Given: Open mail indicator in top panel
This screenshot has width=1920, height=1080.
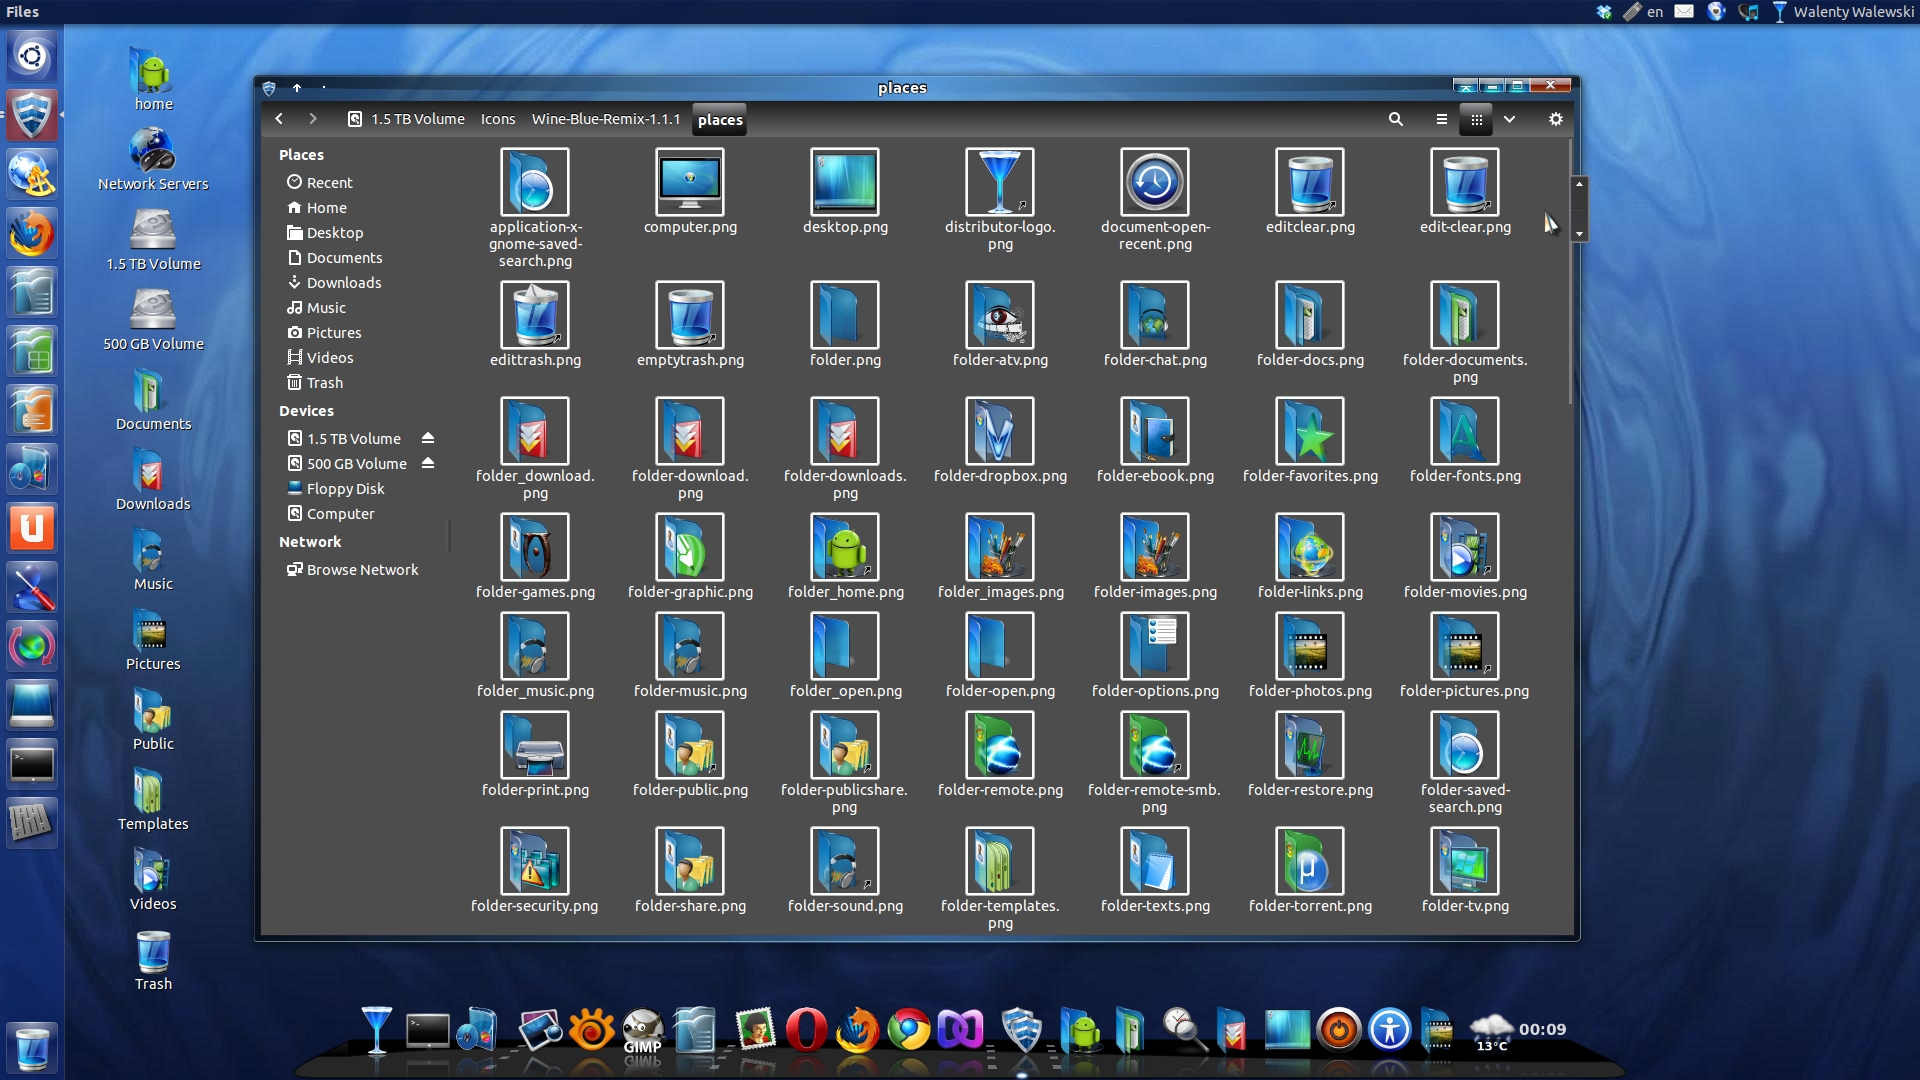Looking at the screenshot, I should pyautogui.click(x=1684, y=12).
